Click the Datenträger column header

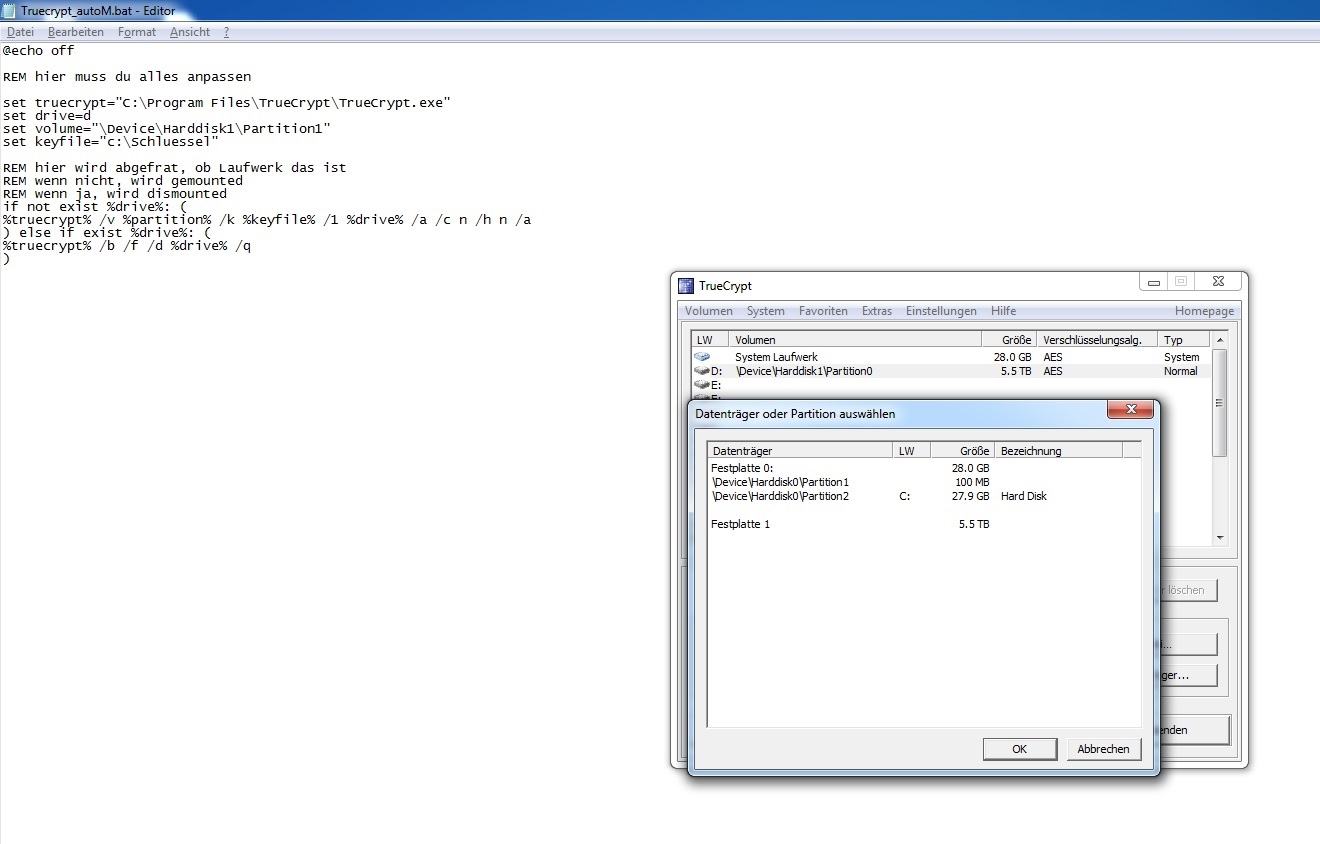[x=800, y=451]
